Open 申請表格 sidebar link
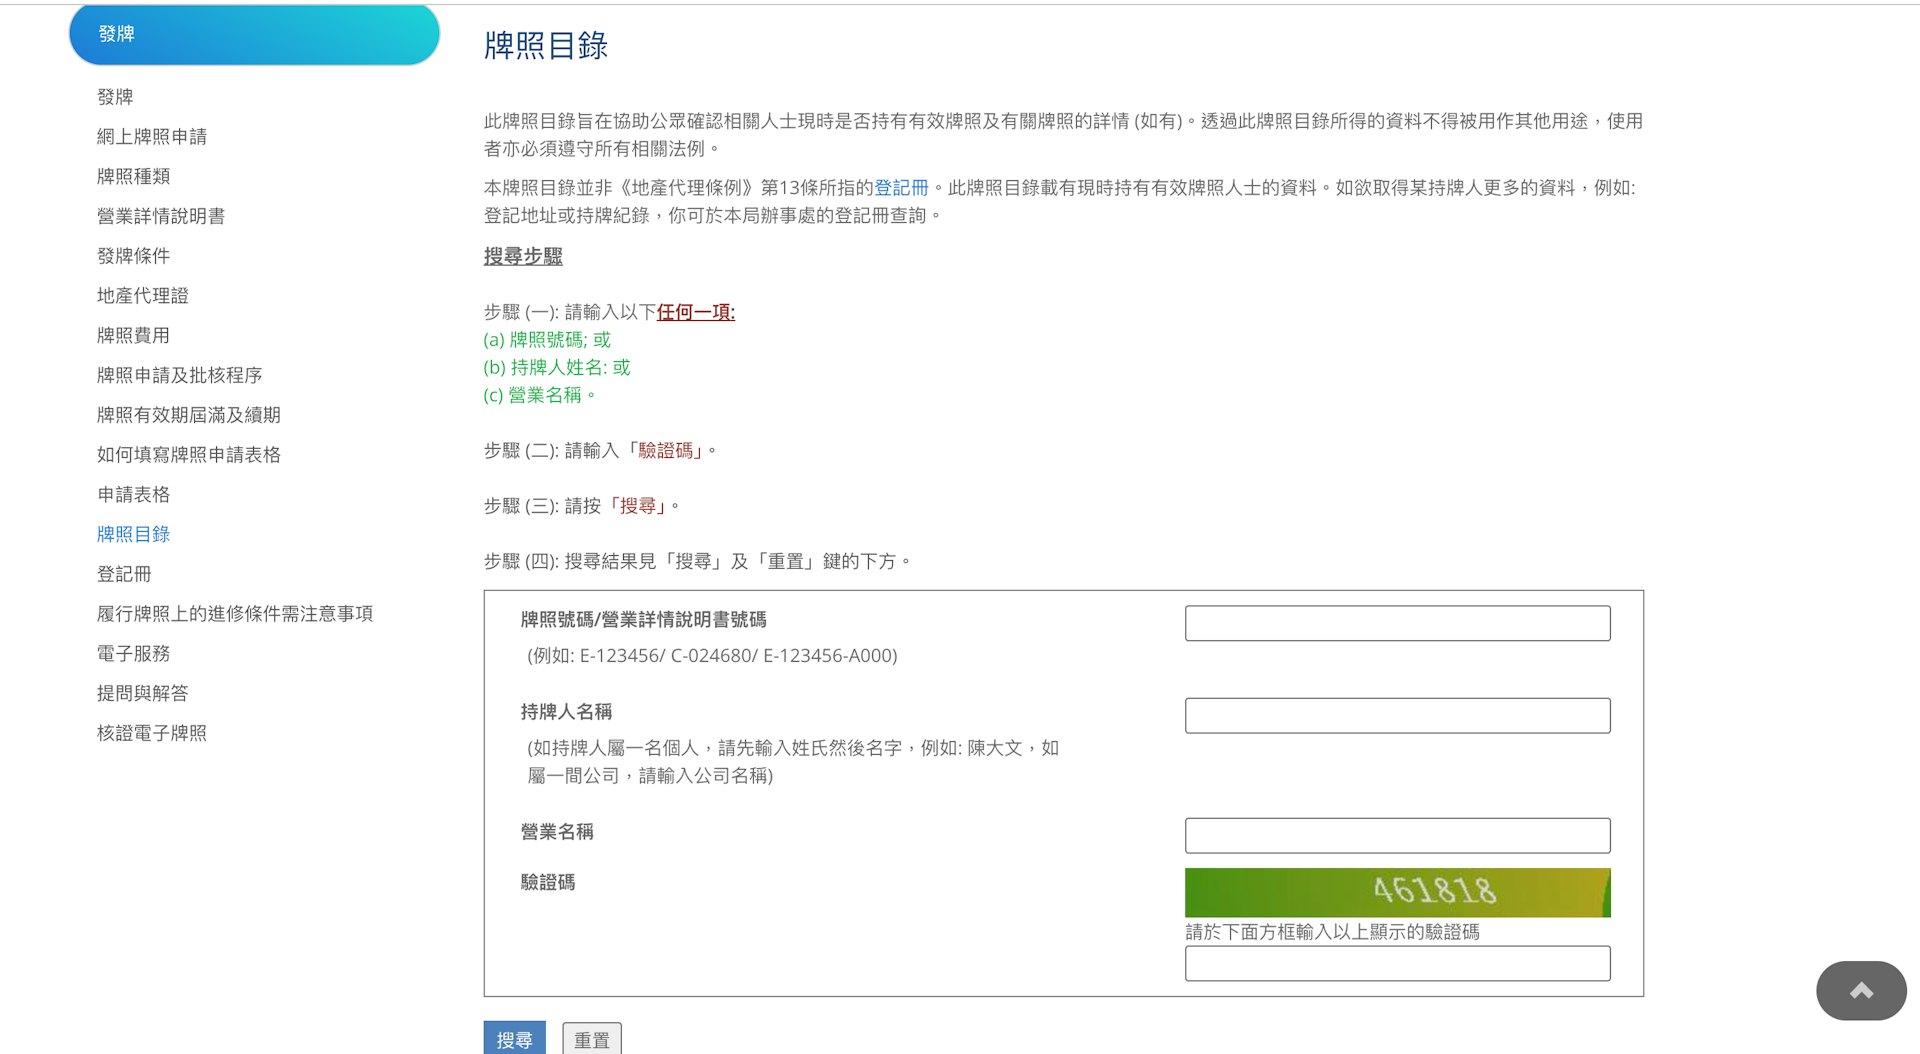This screenshot has height=1054, width=1920. point(133,495)
